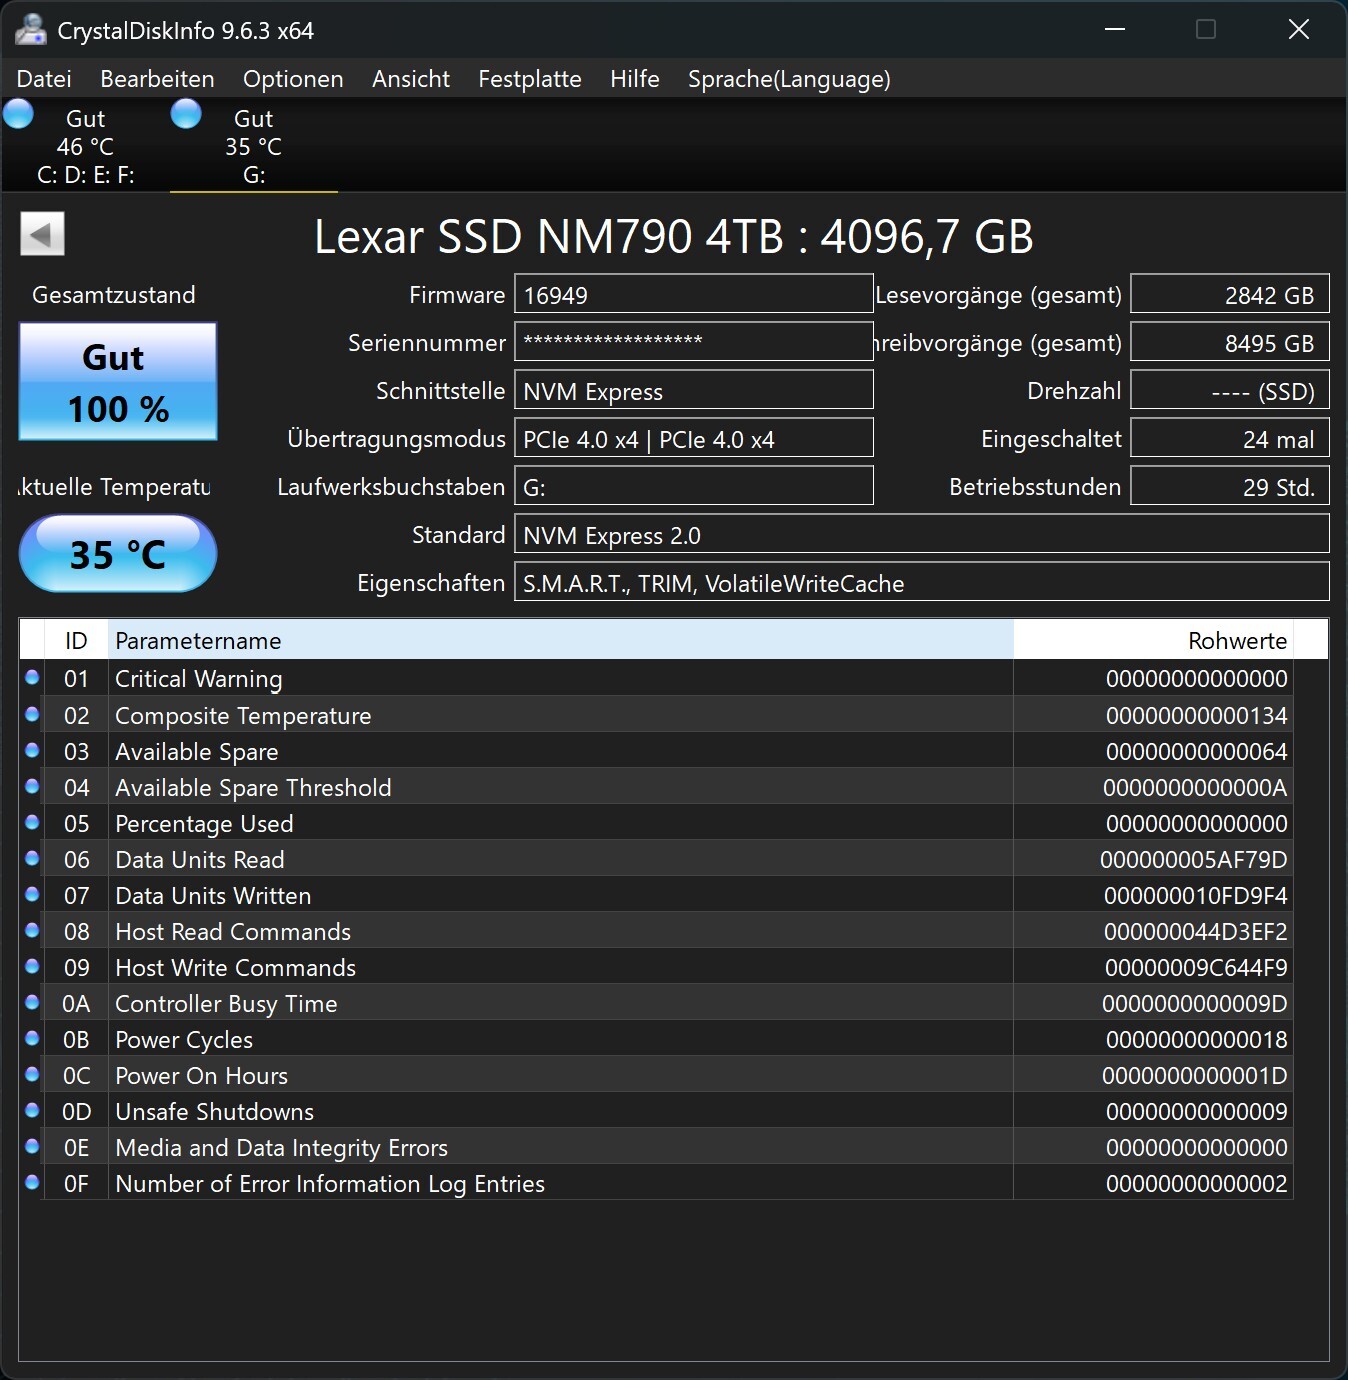Click the Drehzahl value ---- (SSD)
The image size is (1348, 1380).
coord(1230,390)
